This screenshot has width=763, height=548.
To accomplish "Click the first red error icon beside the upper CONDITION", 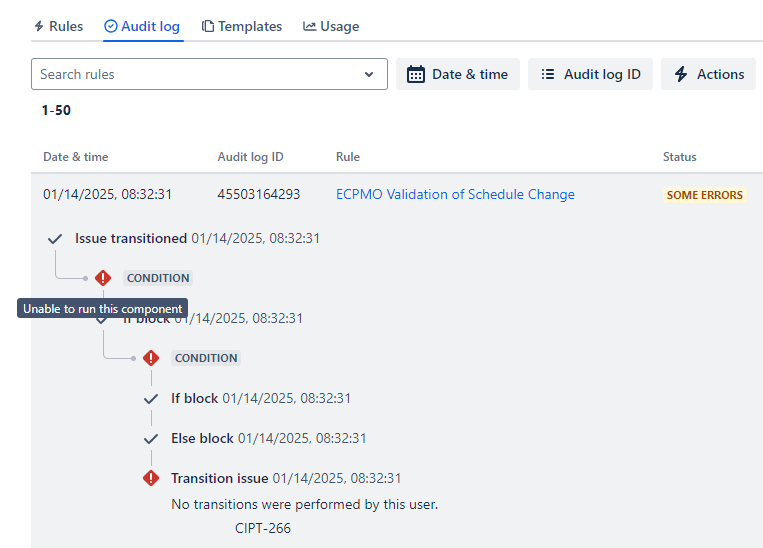I will [103, 278].
